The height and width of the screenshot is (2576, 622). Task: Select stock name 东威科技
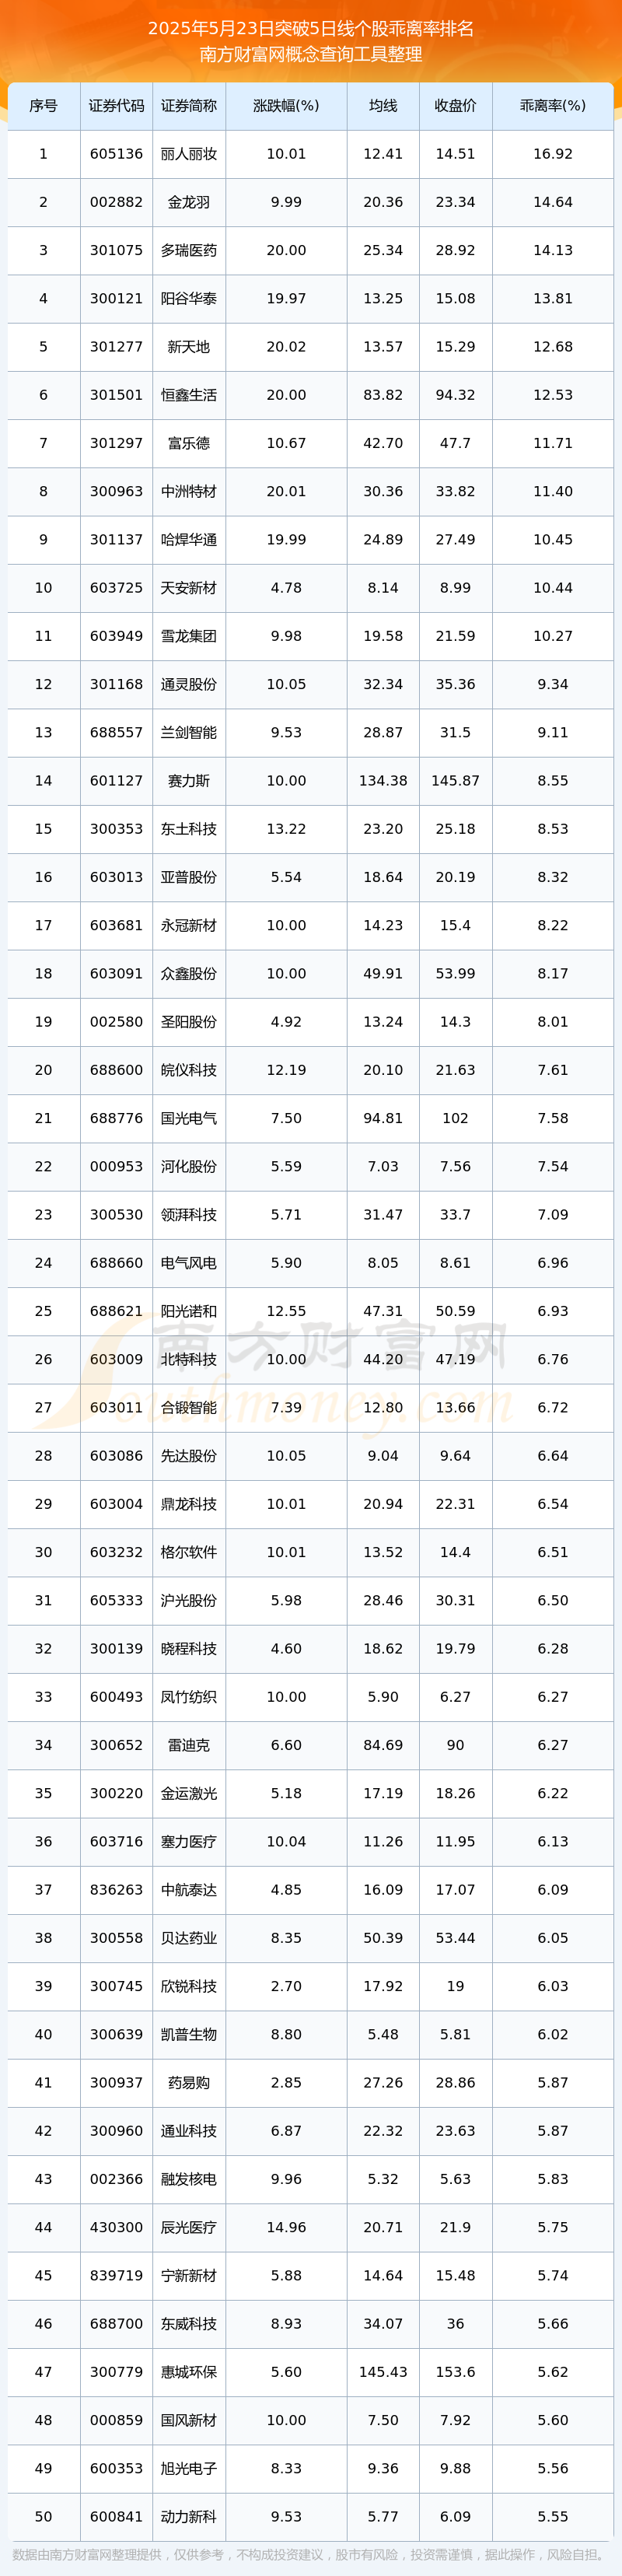click(x=189, y=2324)
